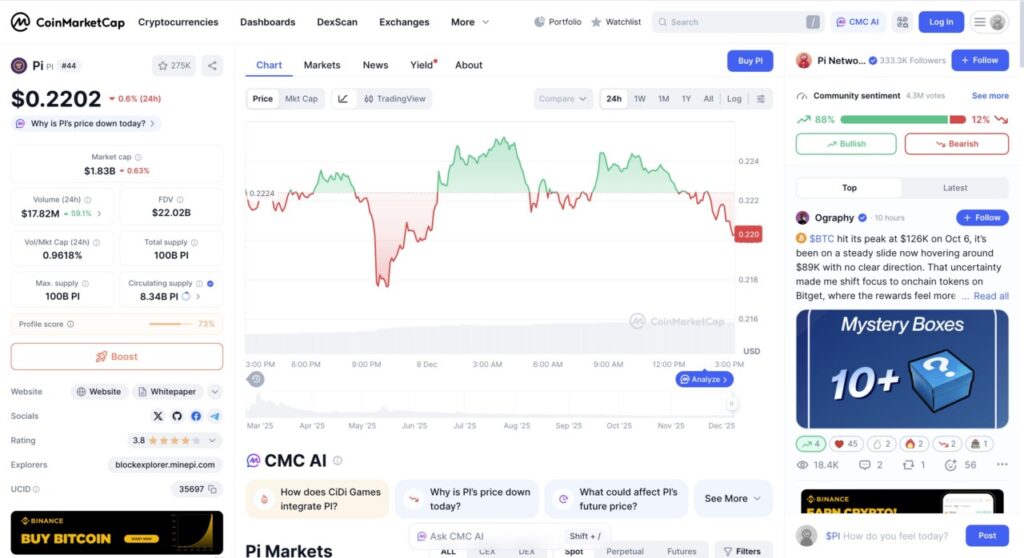This screenshot has width=1024, height=558.
Task: Click the Buy PI button
Action: 750,61
